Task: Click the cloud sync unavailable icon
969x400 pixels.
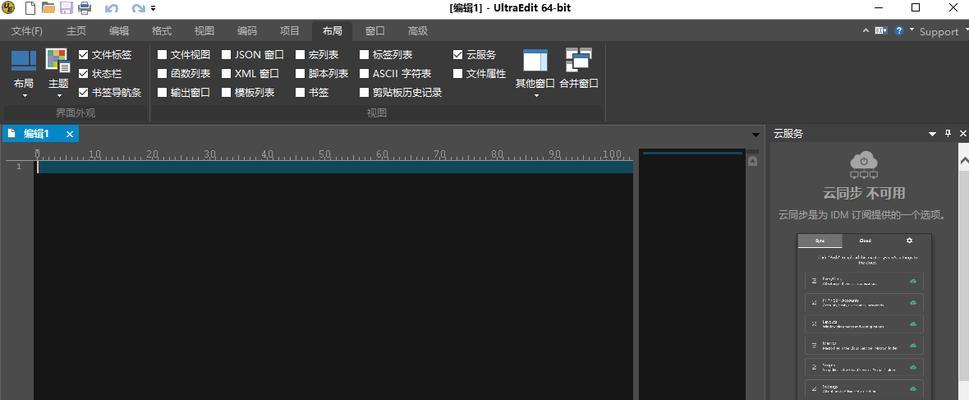Action: [864, 166]
